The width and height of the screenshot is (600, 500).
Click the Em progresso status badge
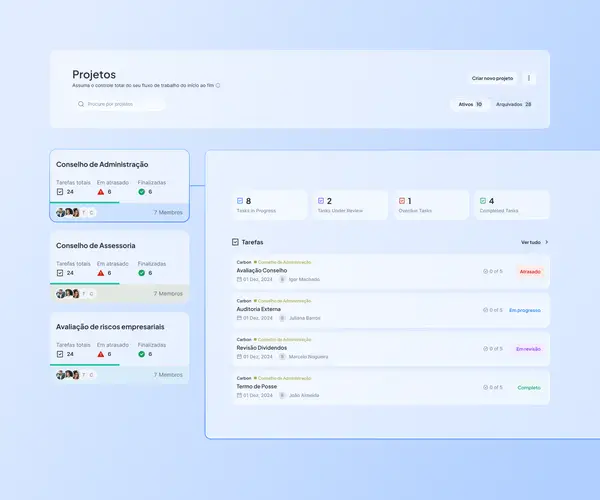pos(525,310)
